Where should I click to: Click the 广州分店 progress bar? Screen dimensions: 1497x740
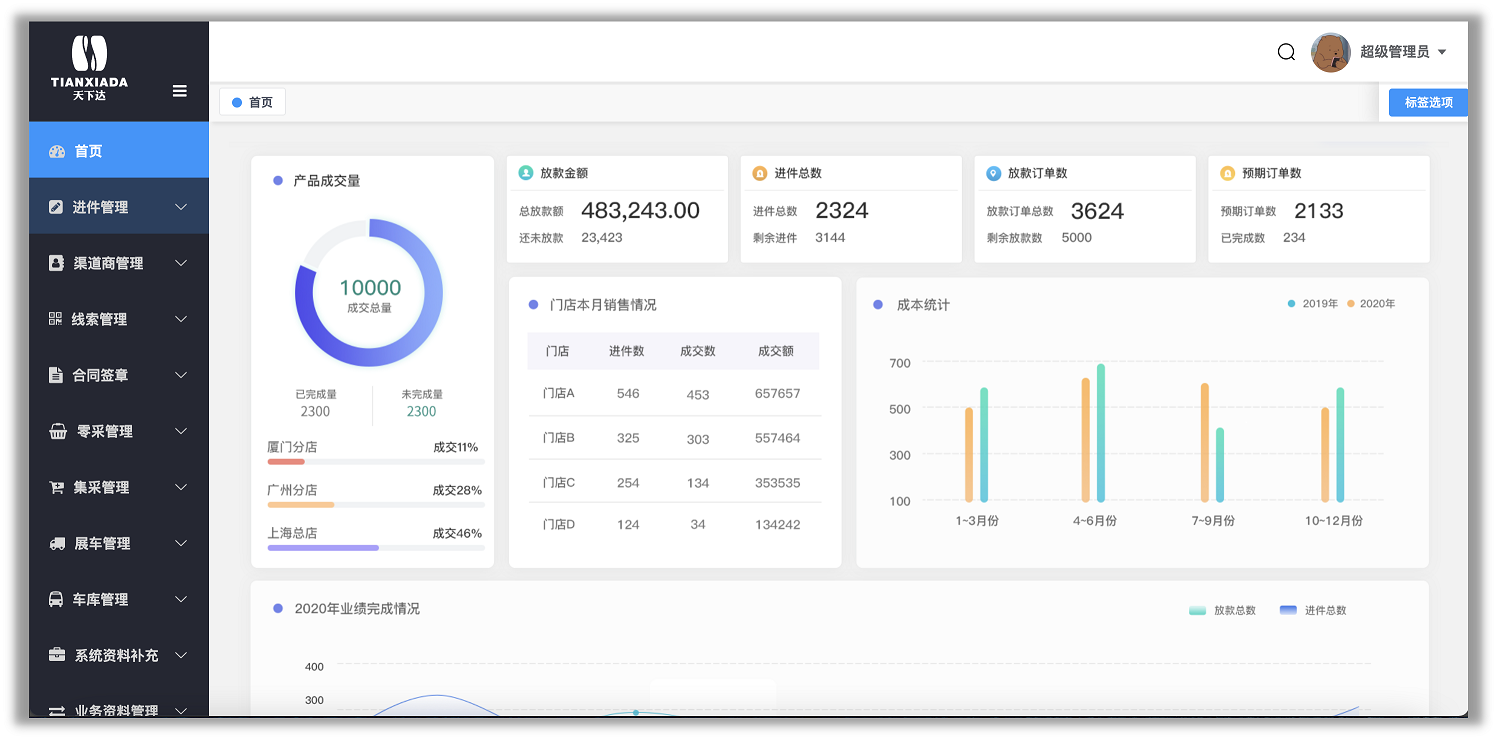(x=376, y=505)
